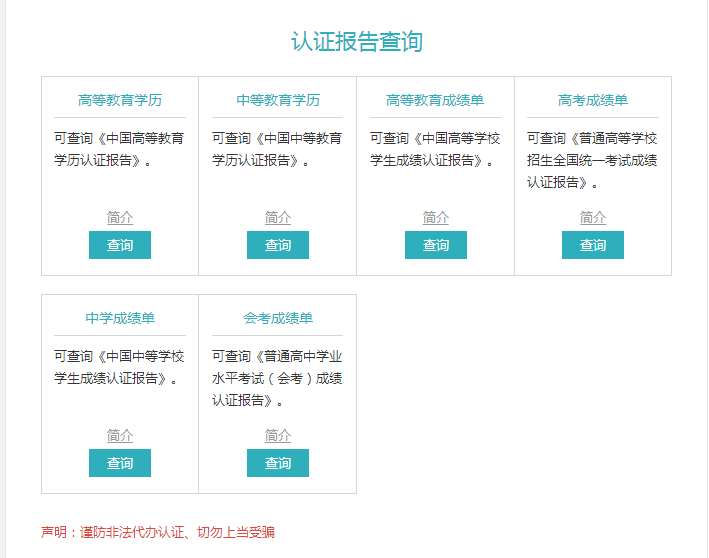This screenshot has height=558, width=709.
Task: Open 简介 link for 会考成绩单
Action: [278, 435]
